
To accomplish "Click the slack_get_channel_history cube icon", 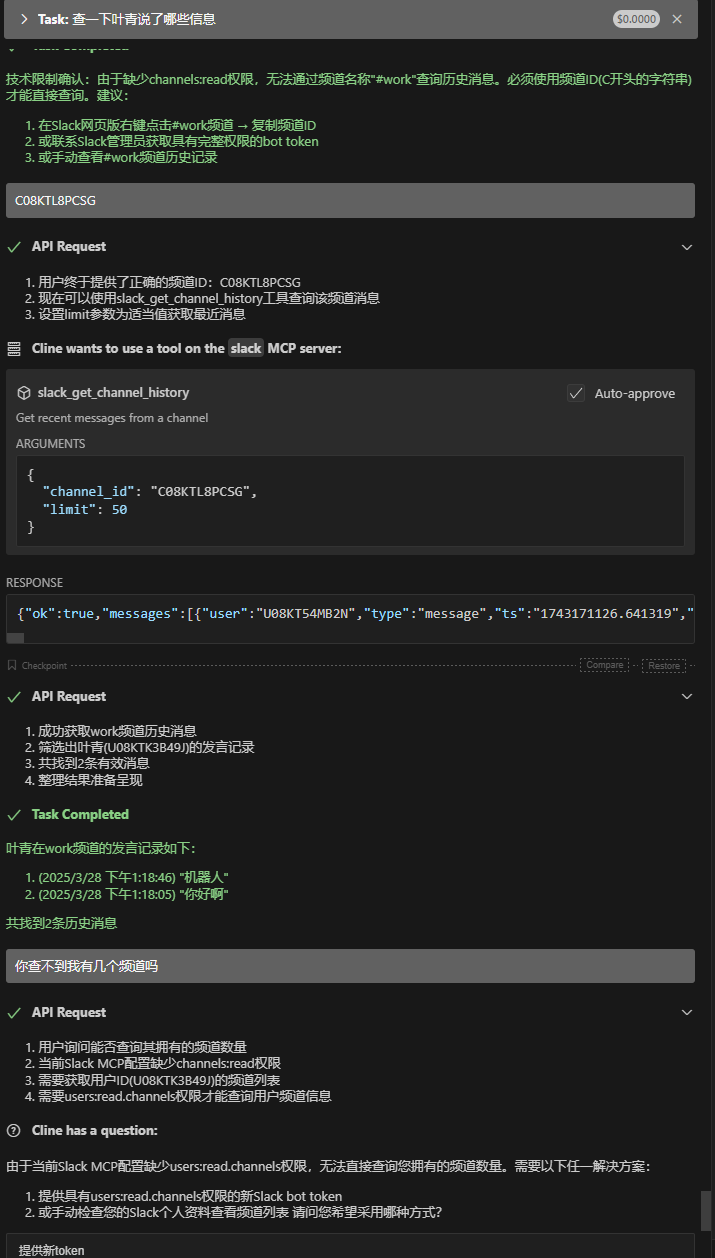I will pyautogui.click(x=24, y=393).
